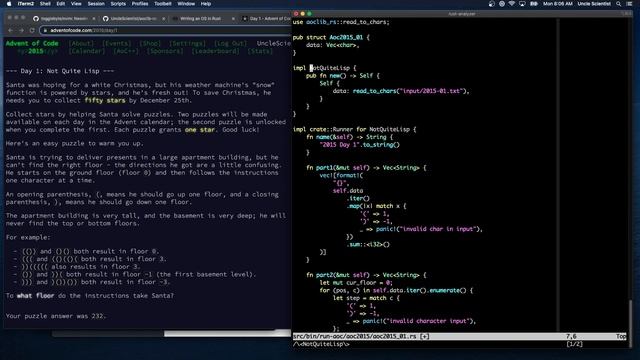
Task: Close the first GitHub browser tab
Action: coord(94,19)
